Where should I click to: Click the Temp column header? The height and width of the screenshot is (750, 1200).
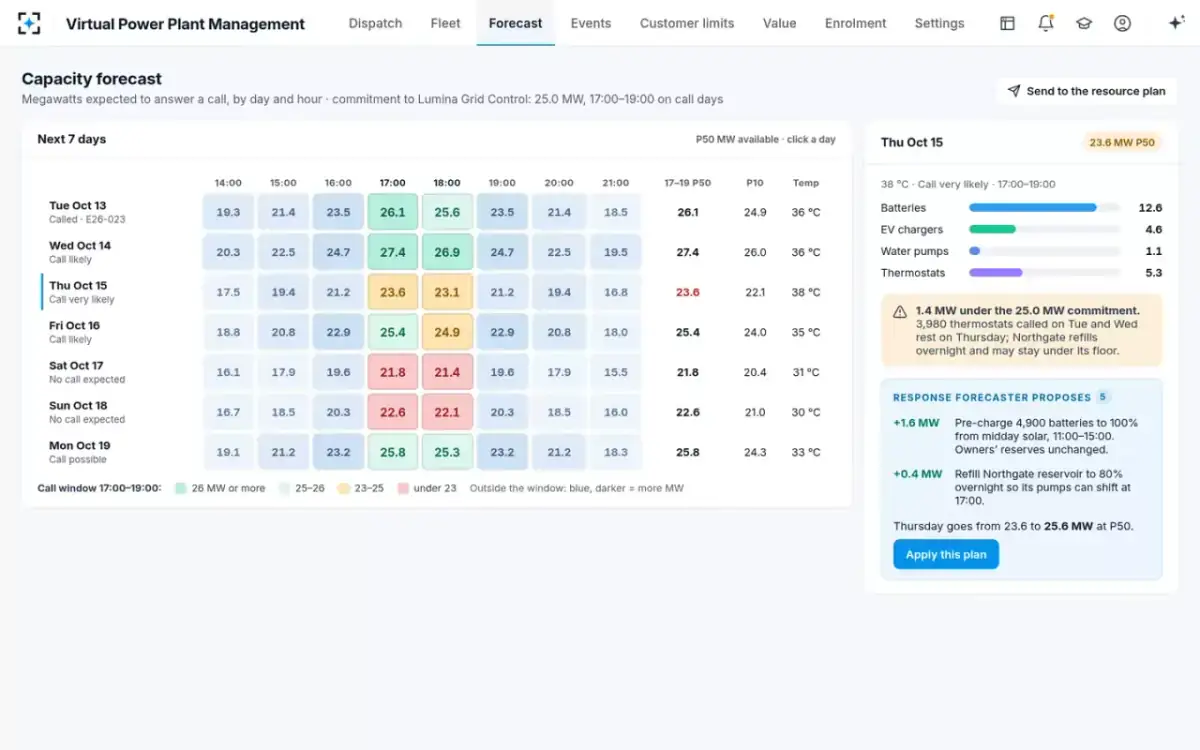coord(806,183)
